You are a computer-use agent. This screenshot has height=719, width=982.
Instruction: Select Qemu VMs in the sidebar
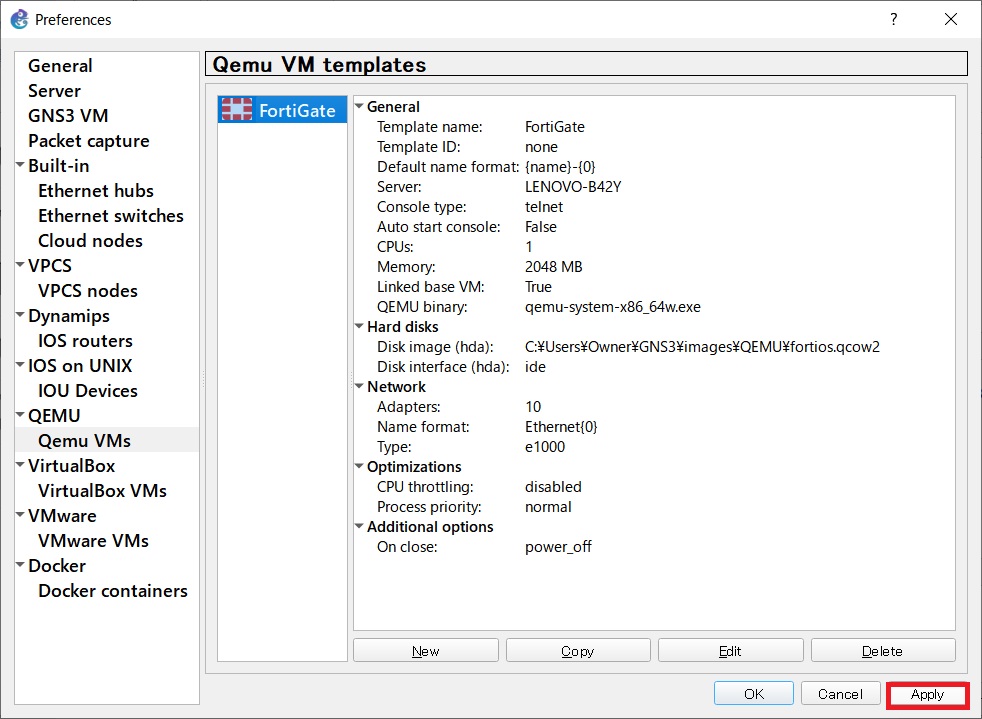[85, 441]
